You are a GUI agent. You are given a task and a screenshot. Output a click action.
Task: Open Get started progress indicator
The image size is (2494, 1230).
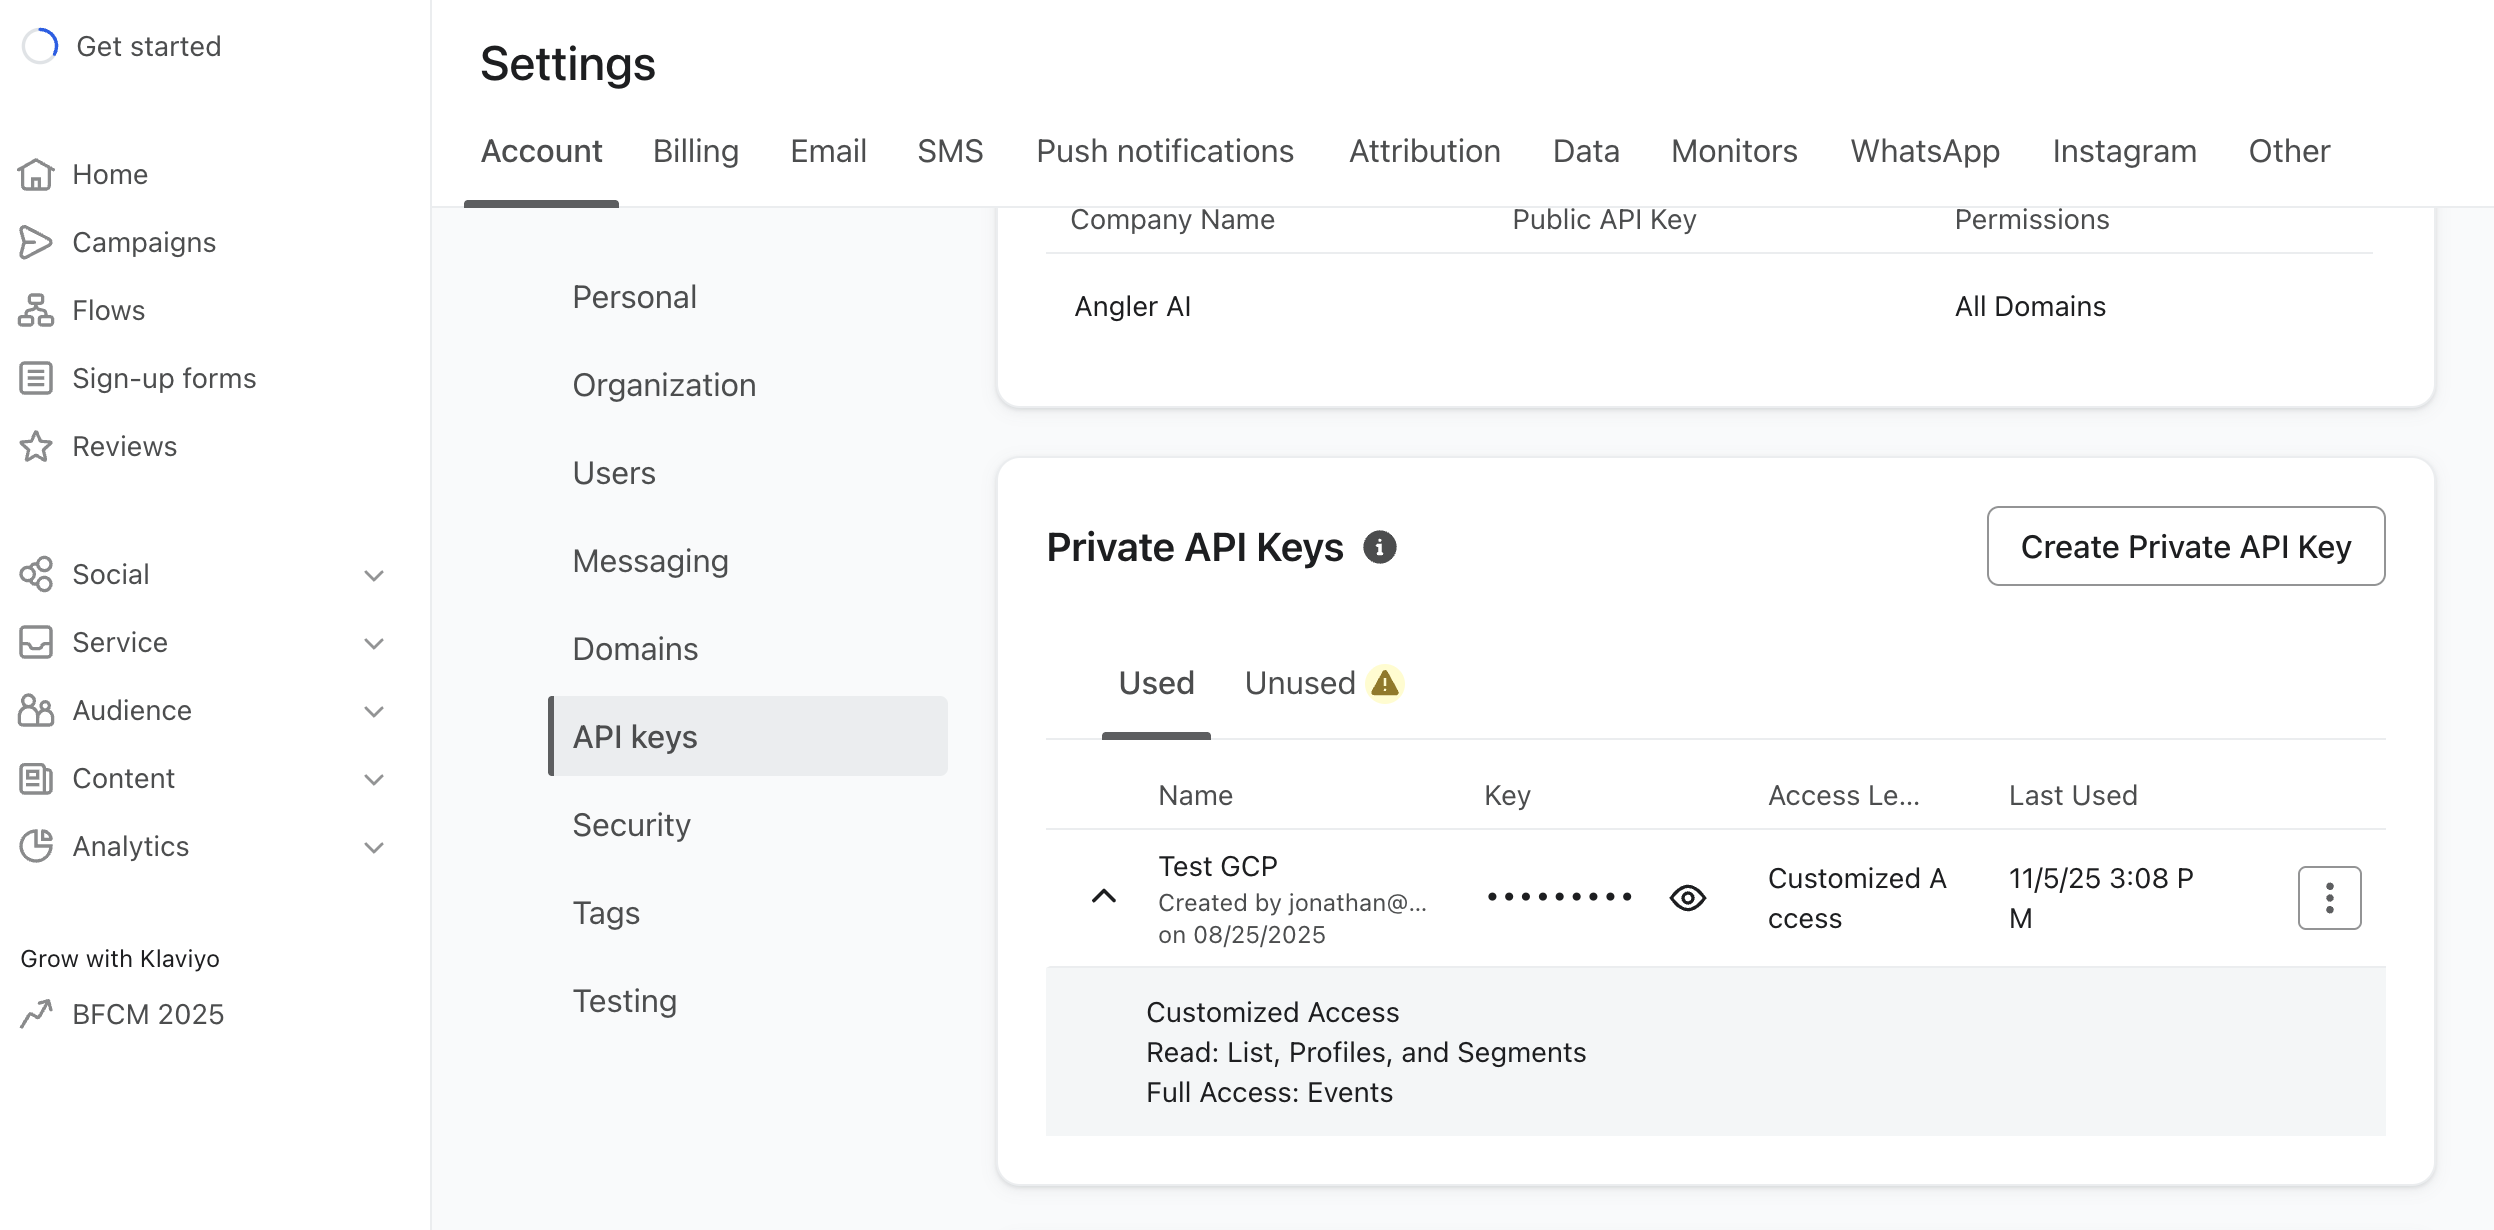pos(40,46)
